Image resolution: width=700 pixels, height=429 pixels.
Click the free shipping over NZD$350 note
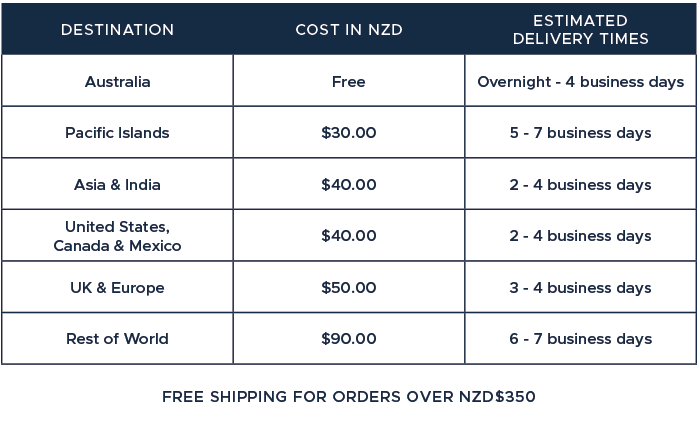(x=349, y=396)
